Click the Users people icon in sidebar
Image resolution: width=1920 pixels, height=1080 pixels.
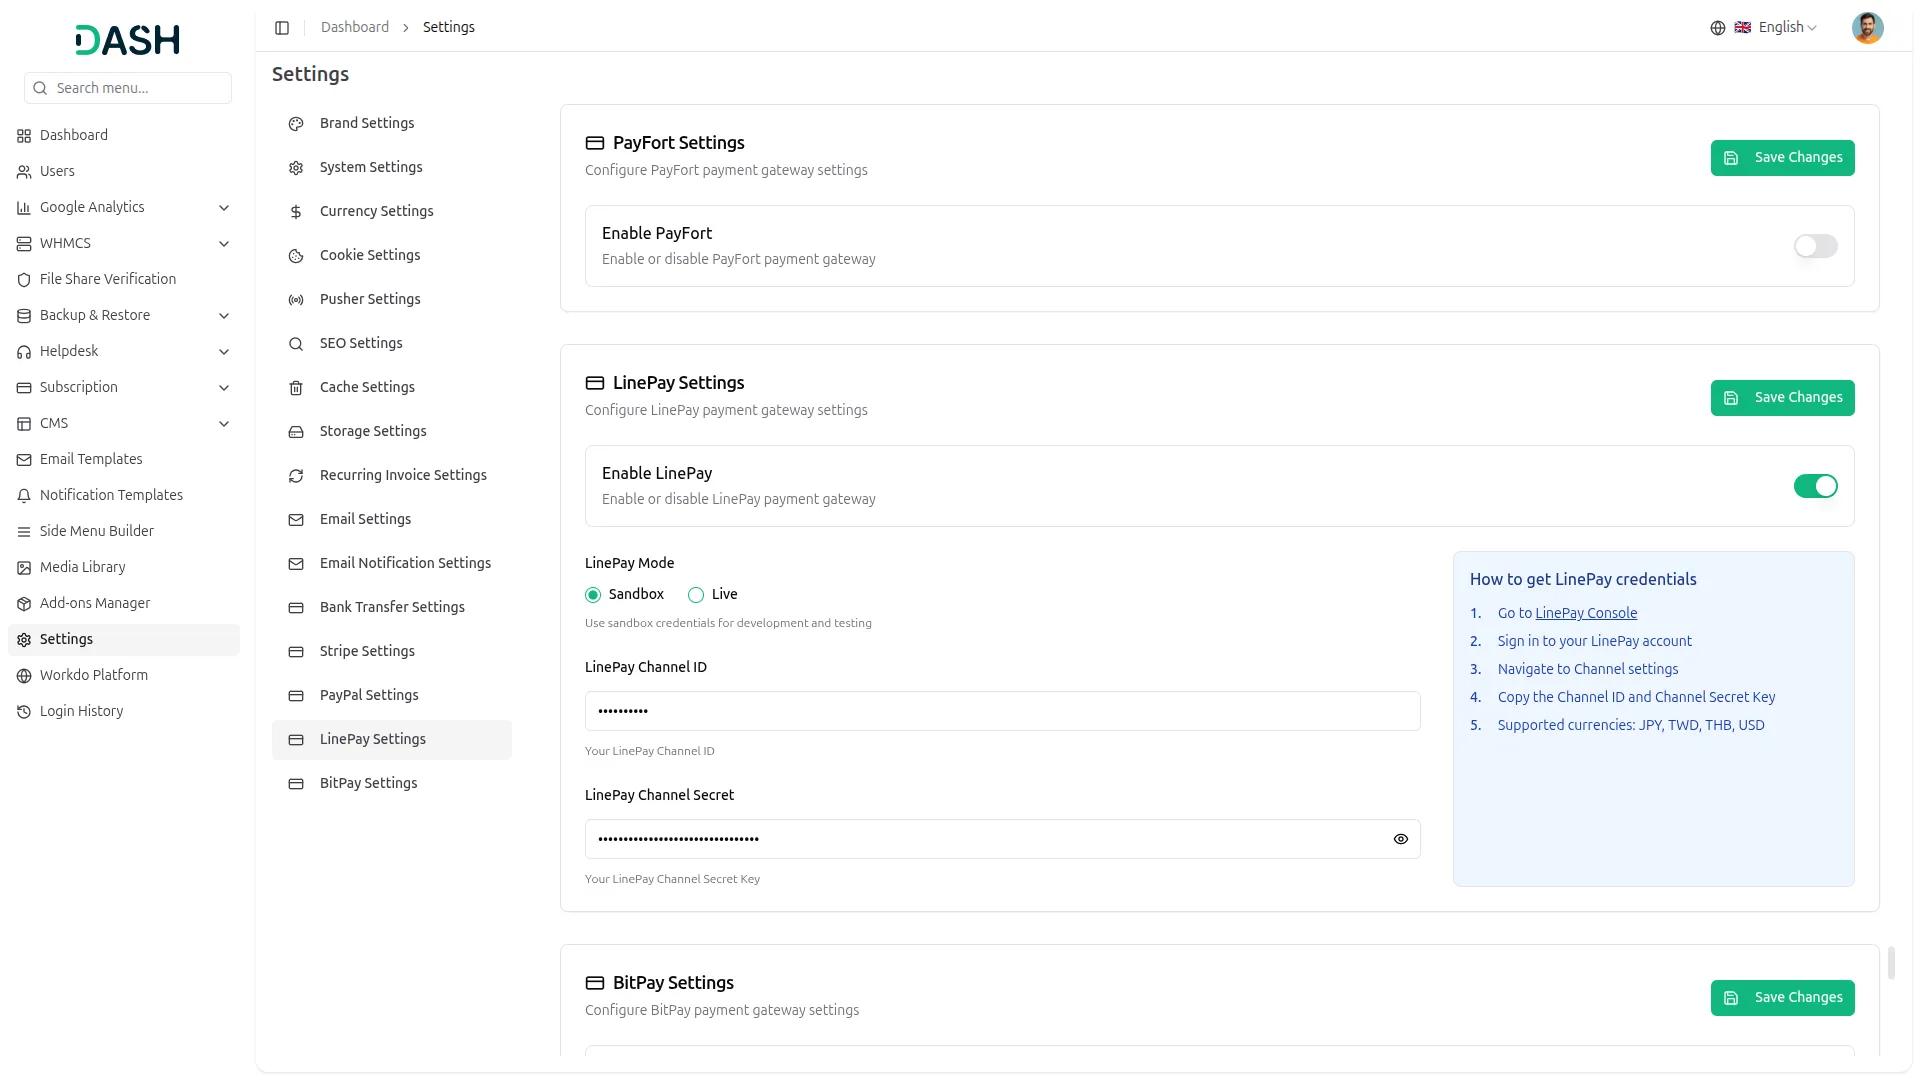[24, 172]
